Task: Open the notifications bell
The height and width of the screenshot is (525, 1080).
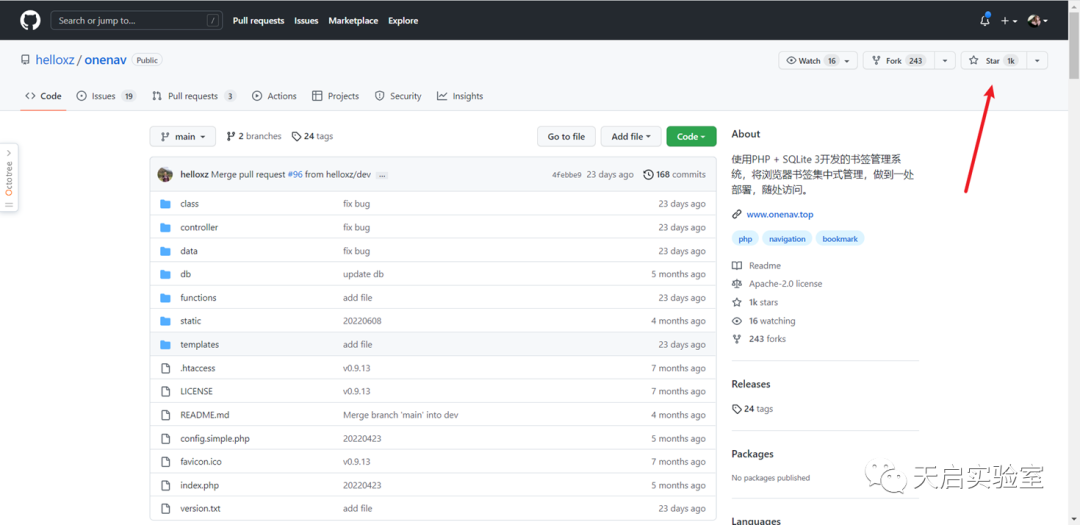Action: pyautogui.click(x=985, y=21)
